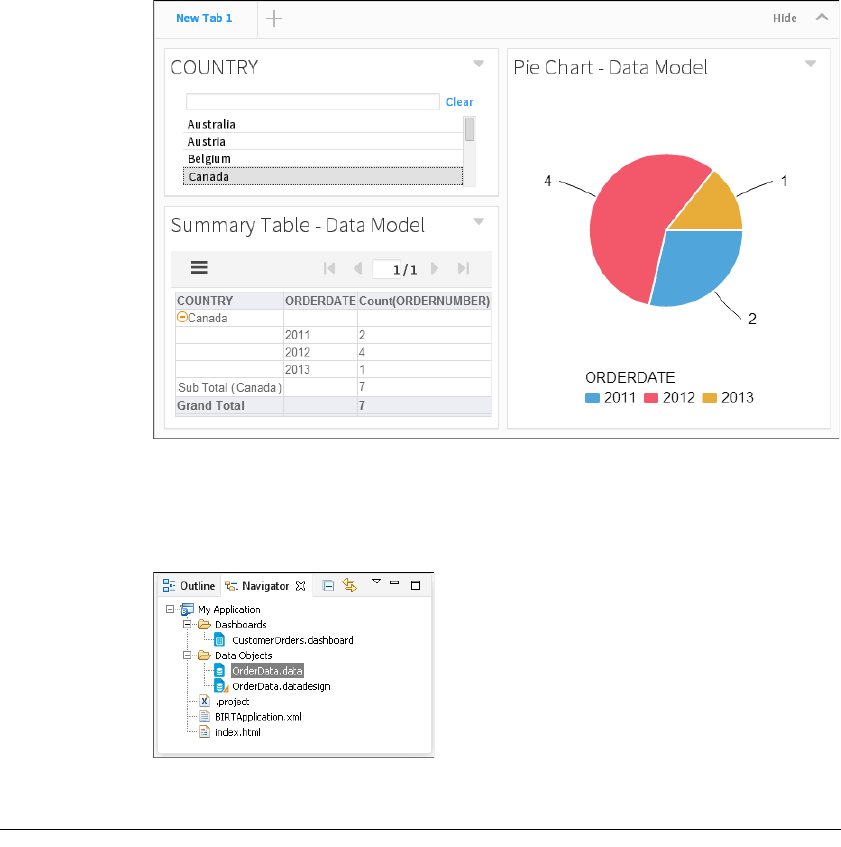Go to last page of summary table

coord(463,268)
